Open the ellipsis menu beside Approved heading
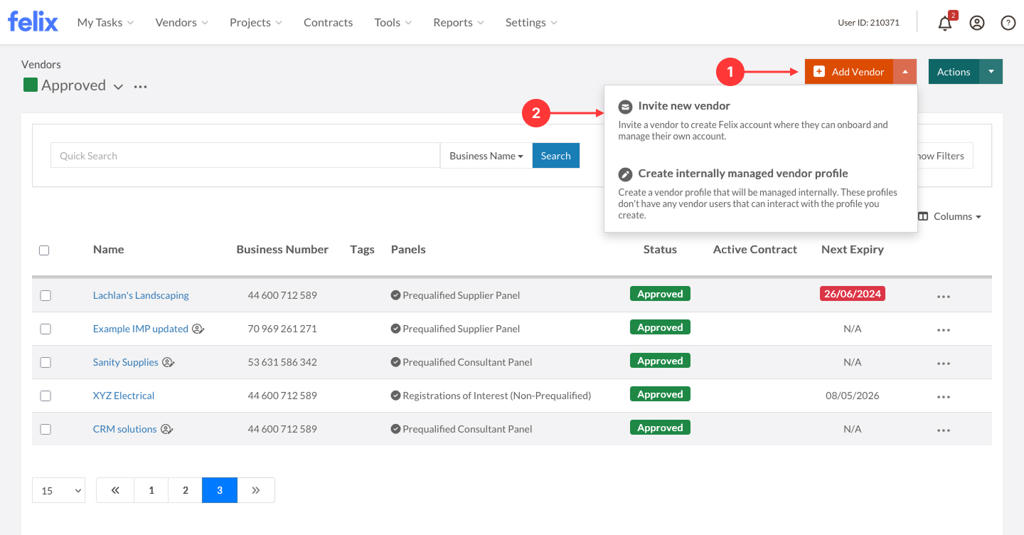Screen dimensions: 1024x535 (140, 86)
